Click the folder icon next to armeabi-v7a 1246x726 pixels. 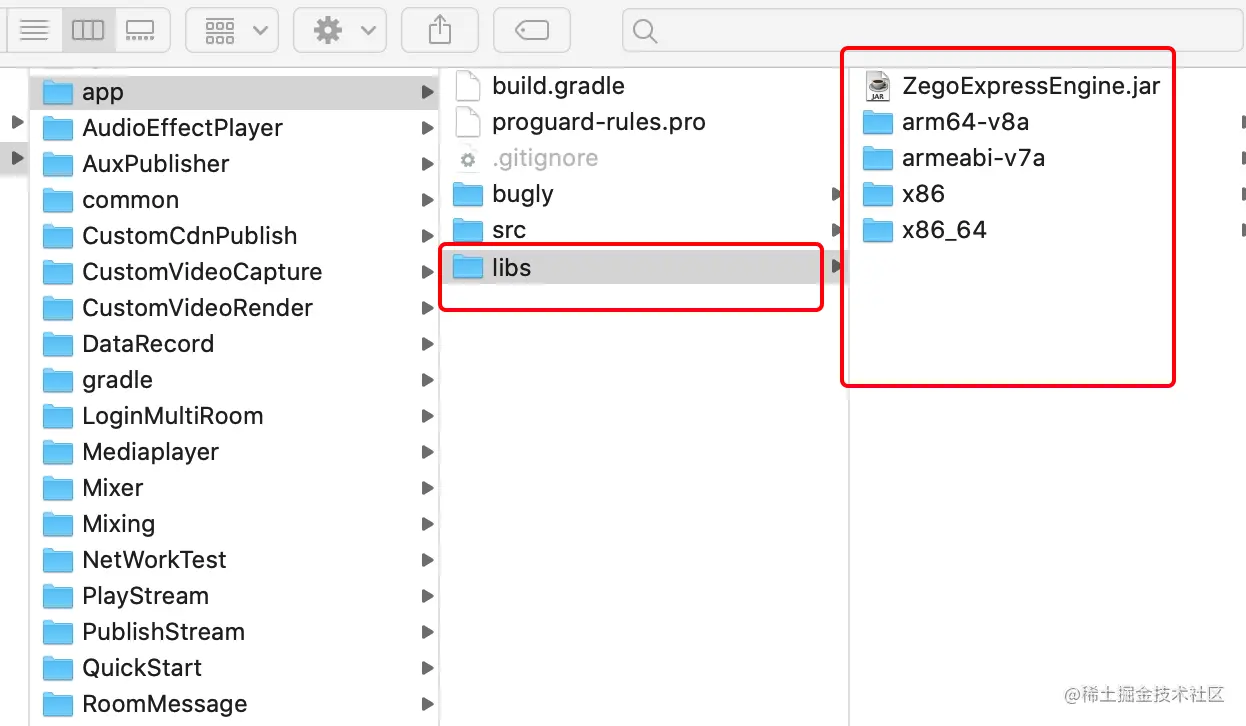click(878, 158)
